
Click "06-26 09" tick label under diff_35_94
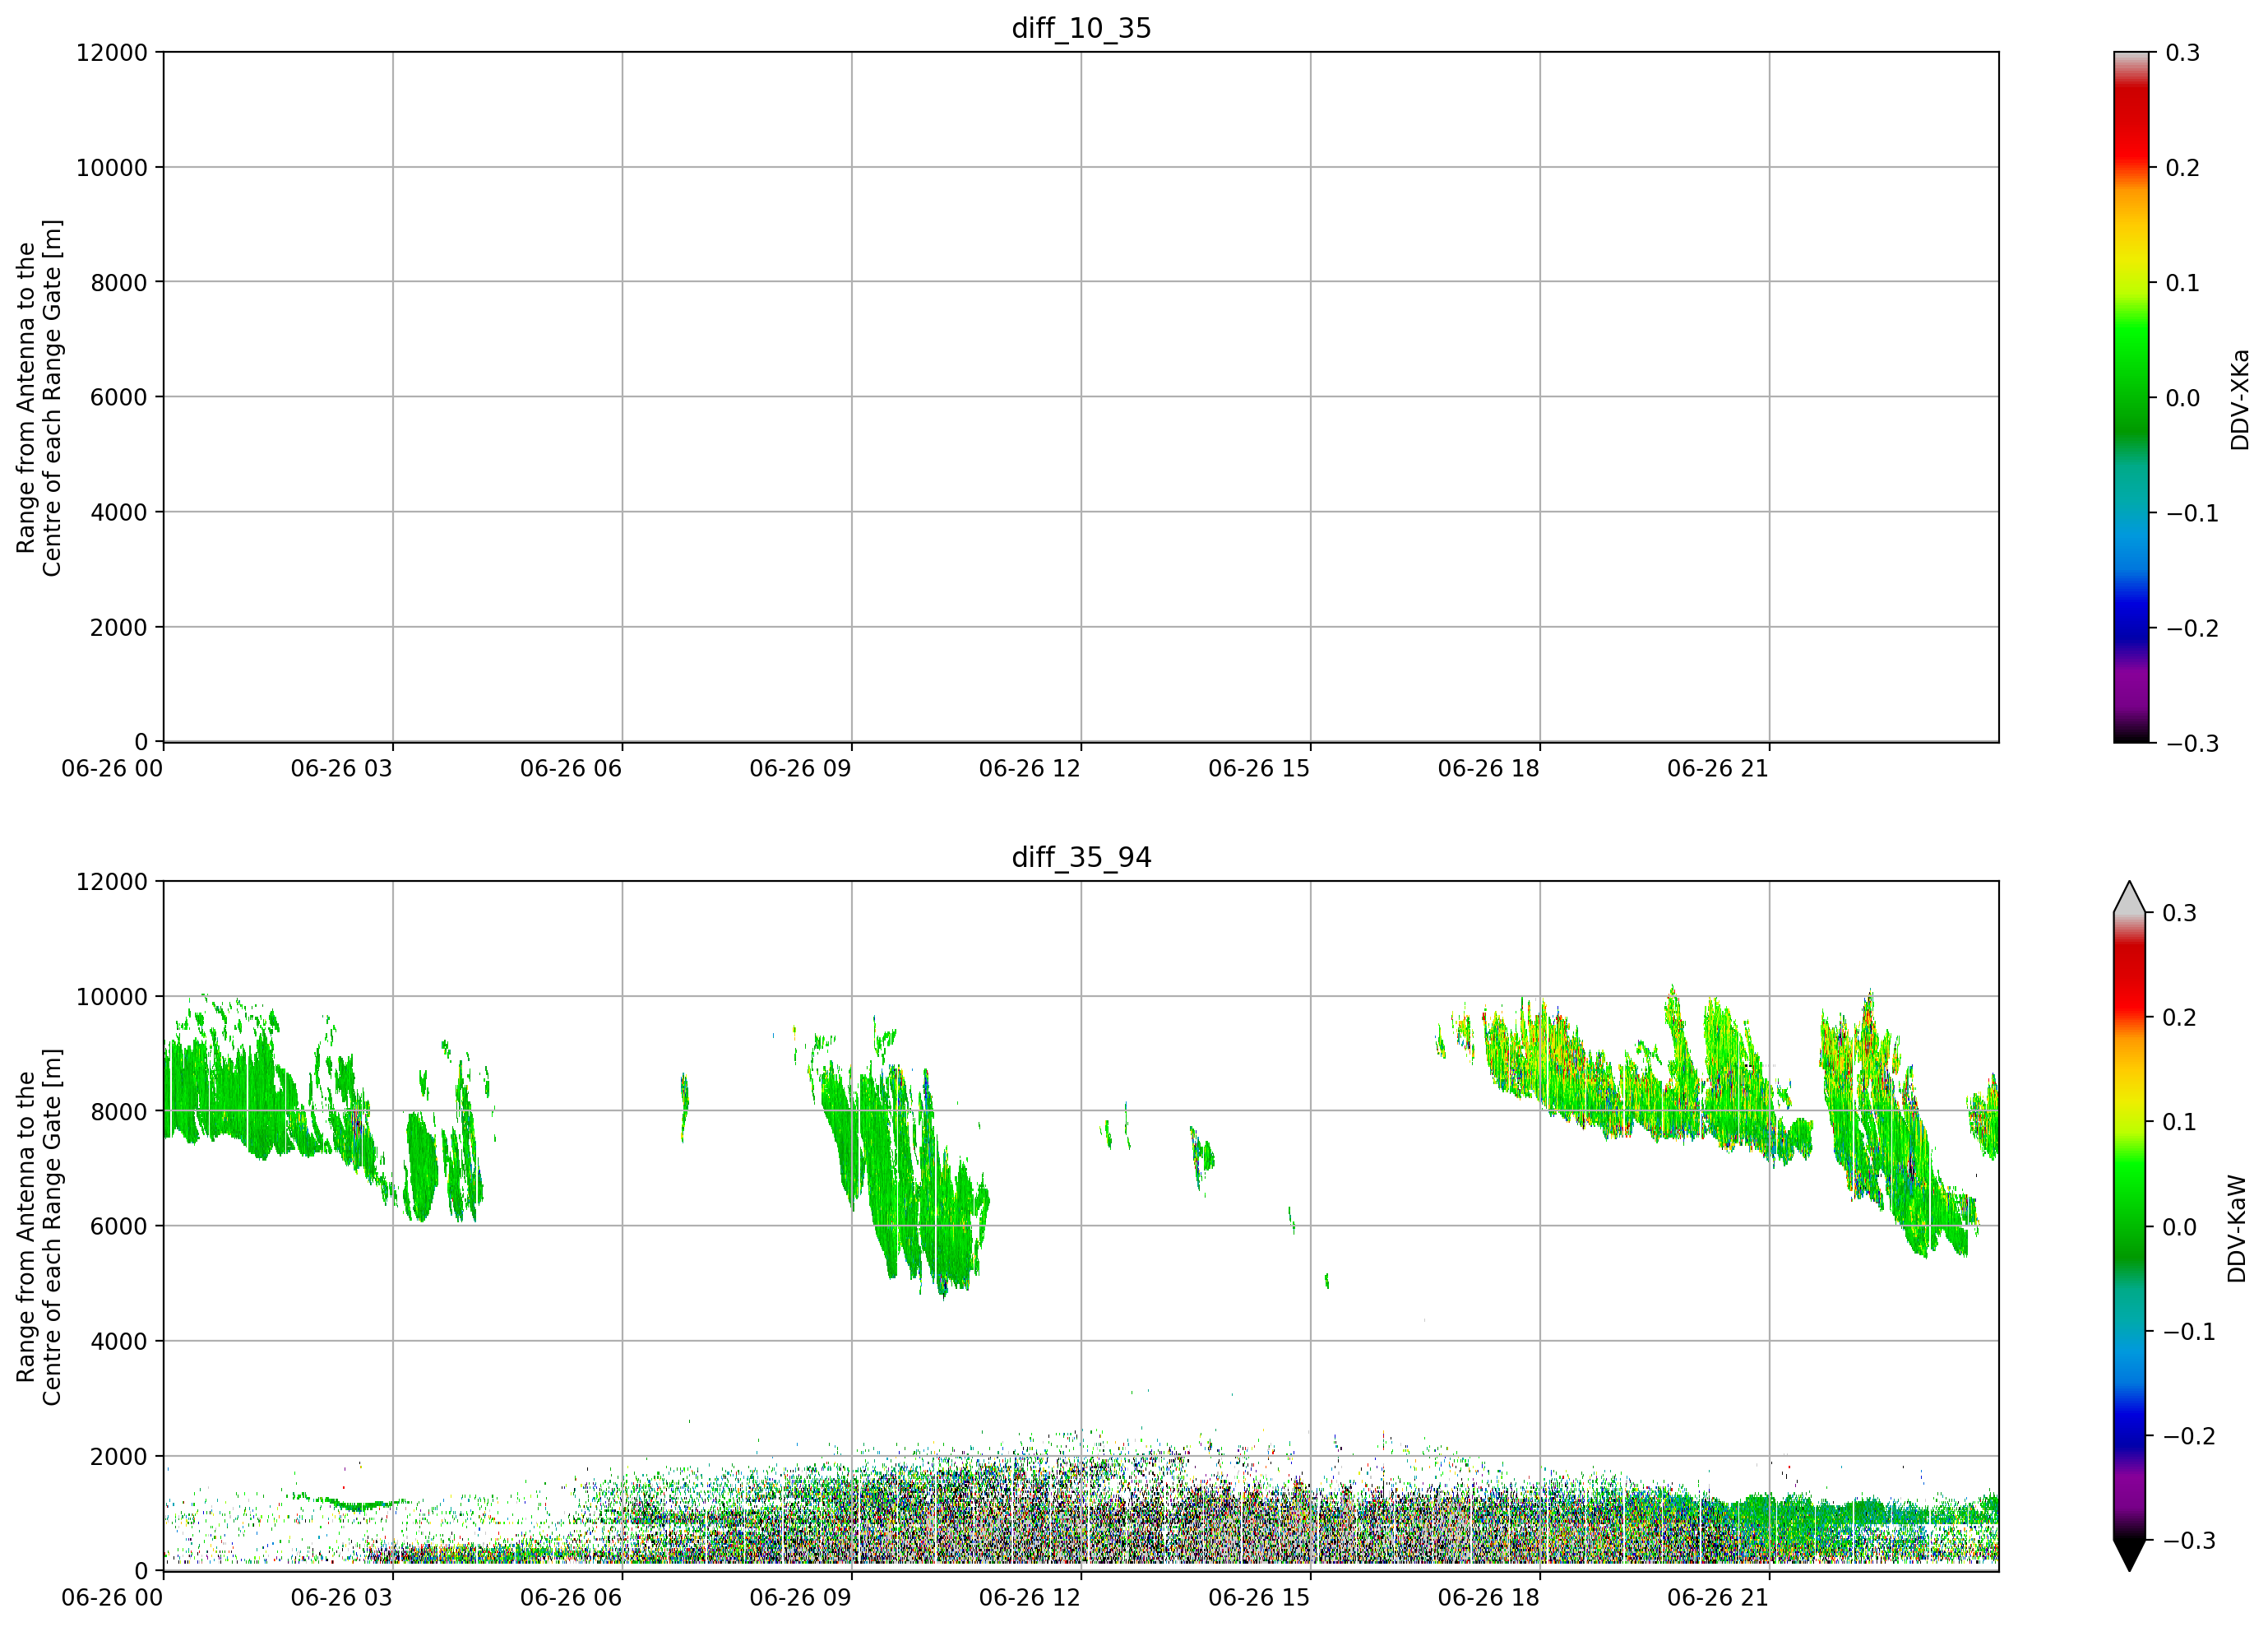pos(801,1597)
